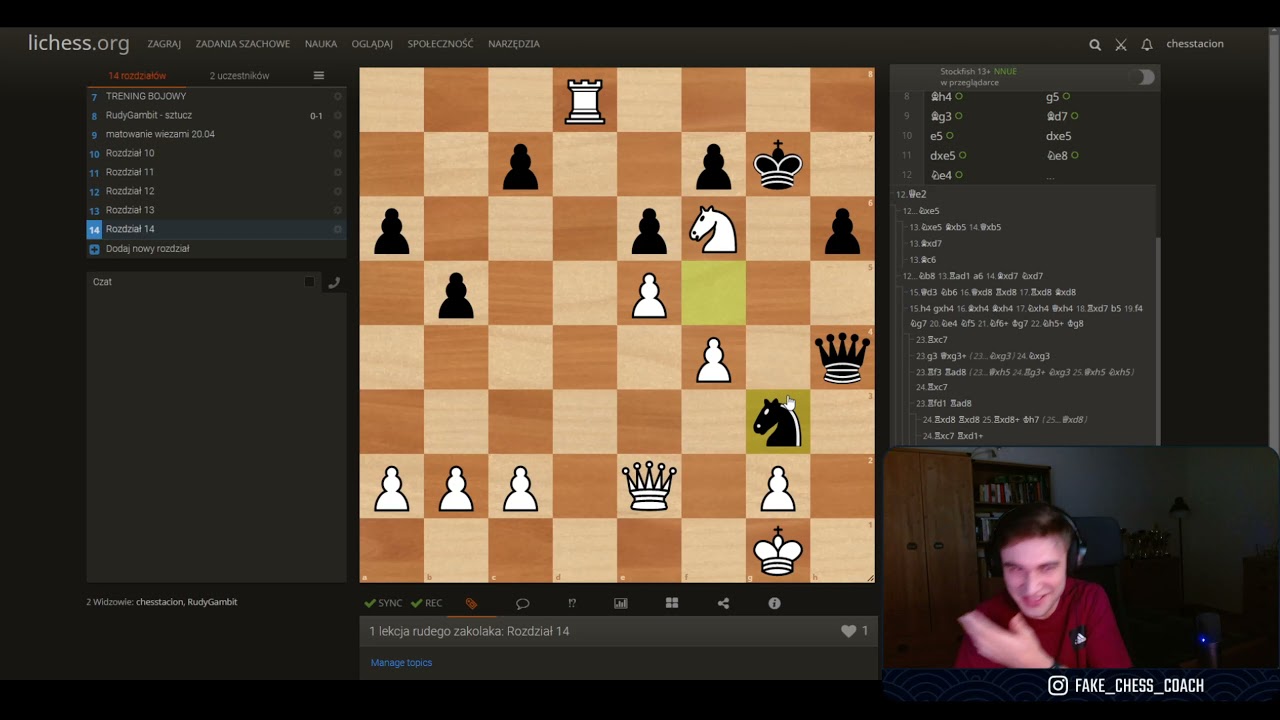
Task: Click the white knight on f6
Action: pyautogui.click(x=714, y=229)
